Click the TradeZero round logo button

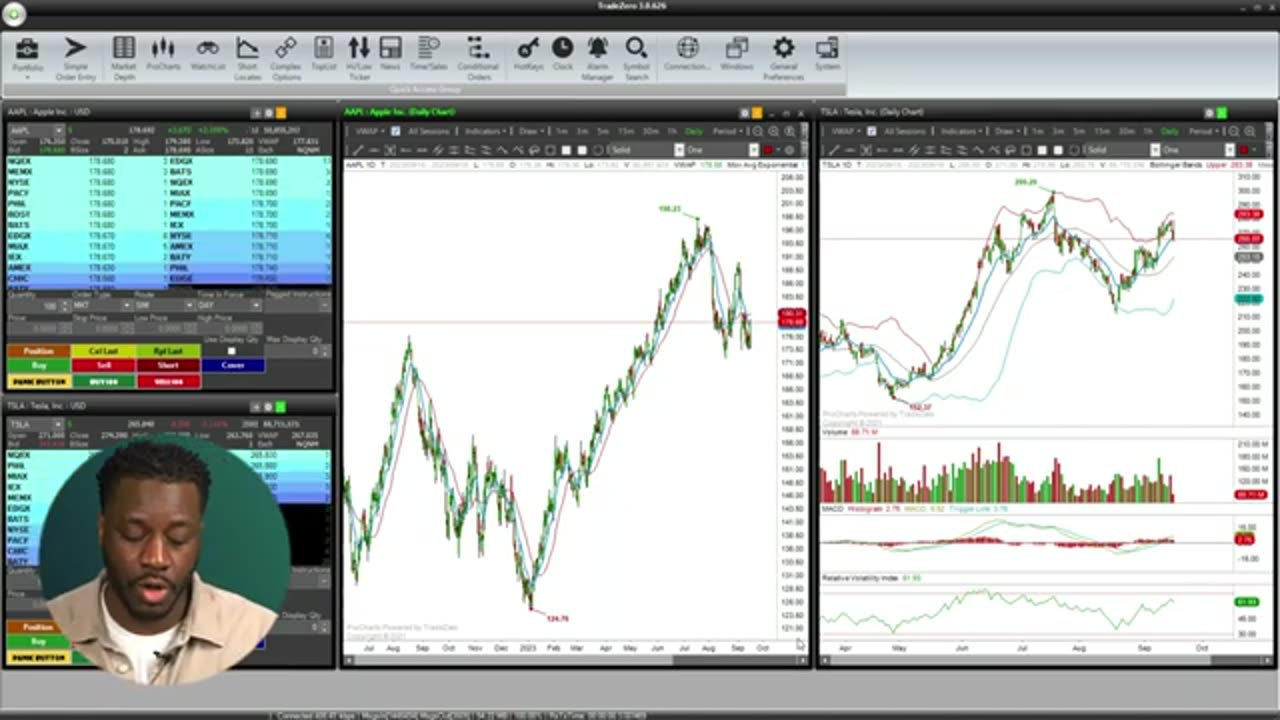coord(14,14)
